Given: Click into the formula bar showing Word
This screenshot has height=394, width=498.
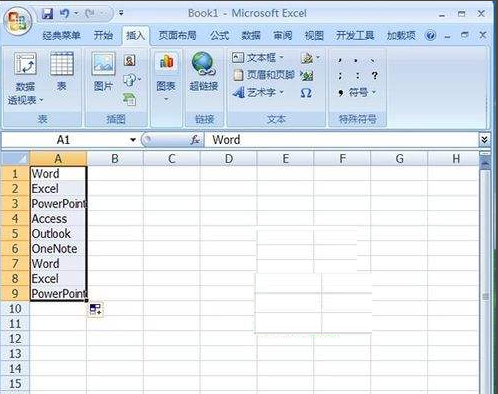Looking at the screenshot, I should [x=341, y=140].
